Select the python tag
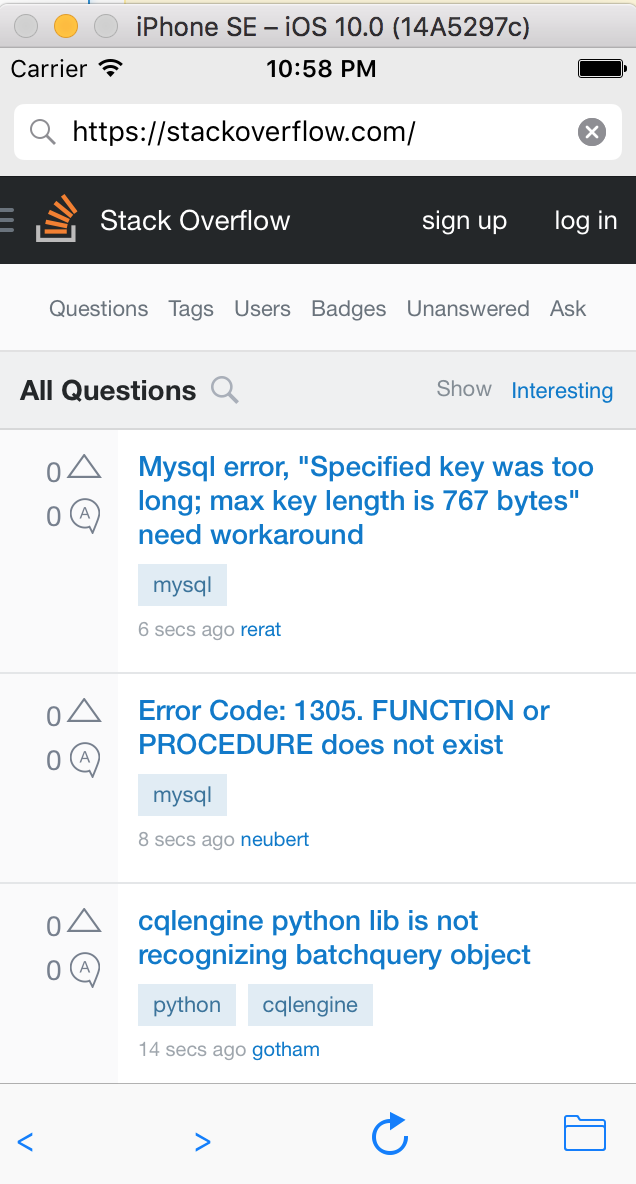 coord(187,1005)
